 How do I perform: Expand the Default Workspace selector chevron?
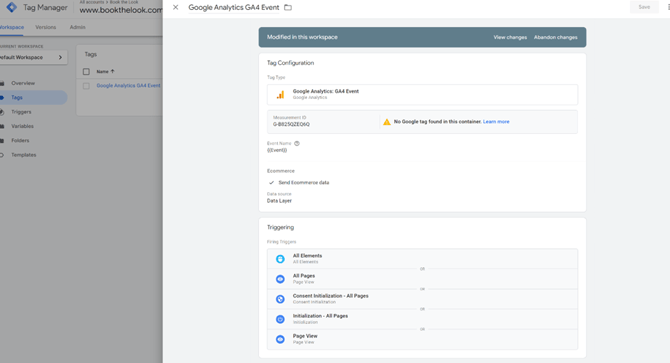(60, 57)
